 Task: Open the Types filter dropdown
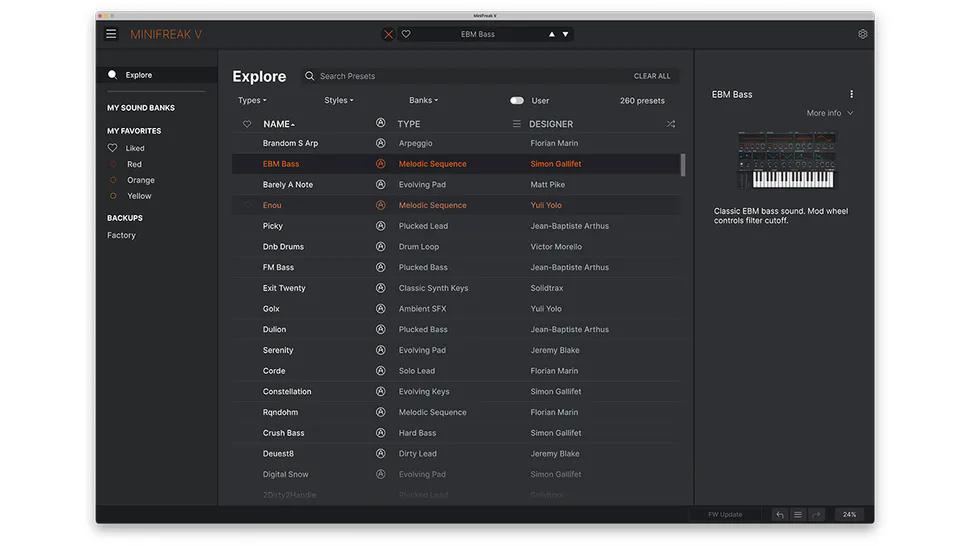pyautogui.click(x=252, y=100)
